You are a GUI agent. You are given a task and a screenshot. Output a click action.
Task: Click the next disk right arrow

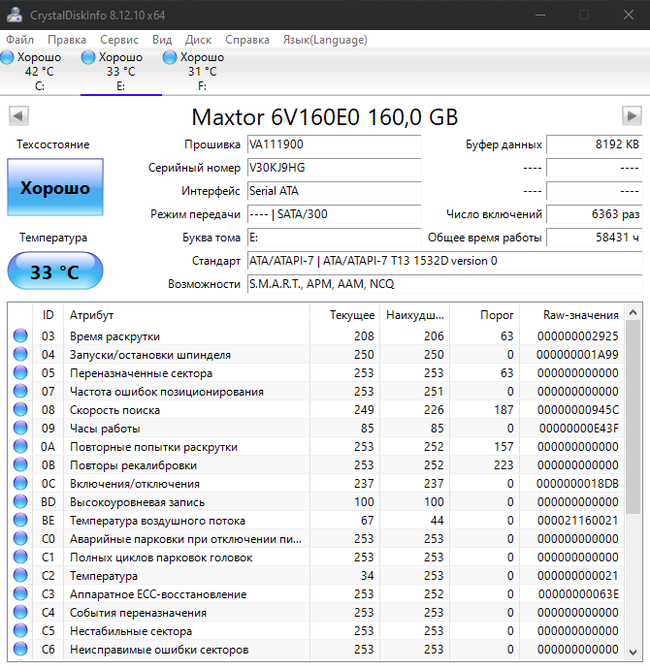[x=631, y=115]
